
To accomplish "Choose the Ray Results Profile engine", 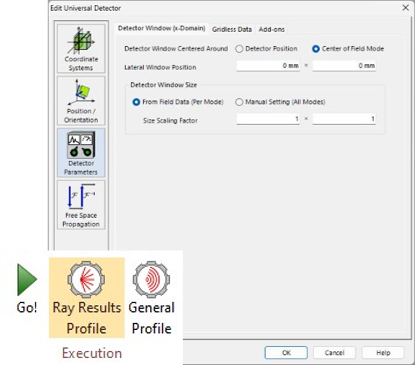I will 86,298.
